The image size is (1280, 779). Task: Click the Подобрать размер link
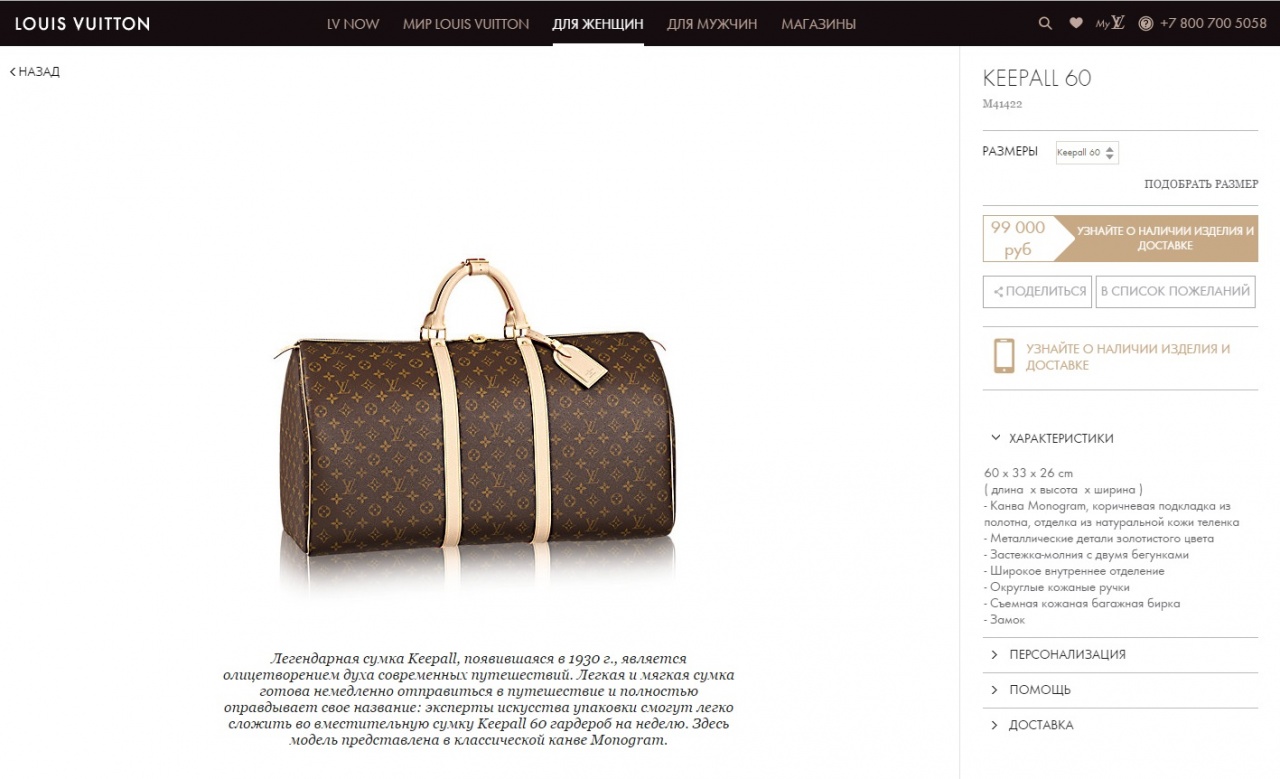coord(1201,184)
